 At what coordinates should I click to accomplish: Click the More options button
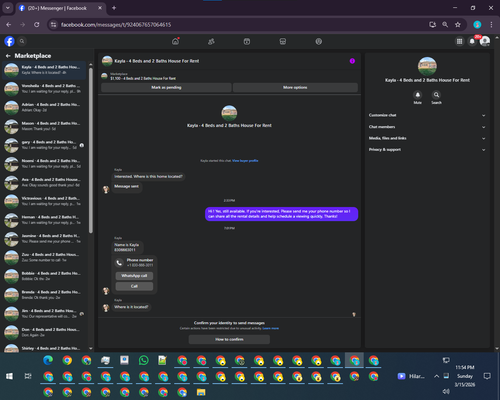pyautogui.click(x=295, y=87)
